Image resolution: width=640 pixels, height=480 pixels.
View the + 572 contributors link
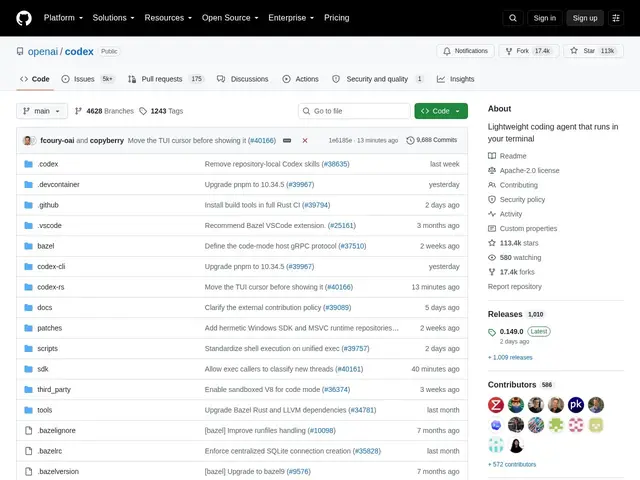tap(512, 464)
